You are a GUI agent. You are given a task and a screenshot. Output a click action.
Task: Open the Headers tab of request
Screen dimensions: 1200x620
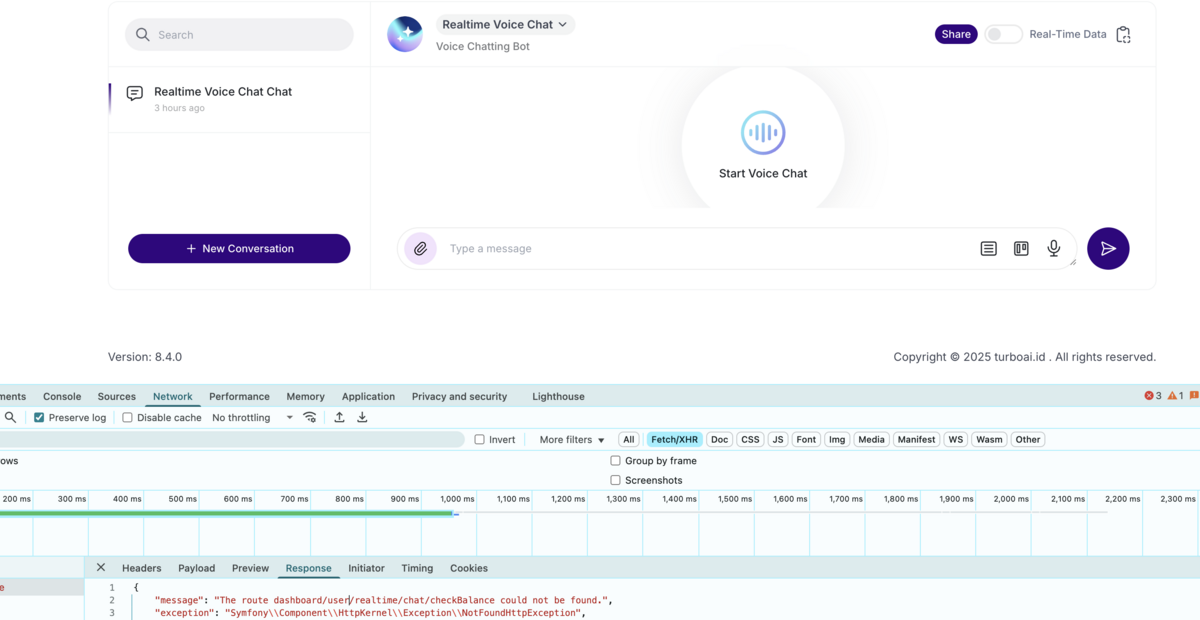(141, 568)
